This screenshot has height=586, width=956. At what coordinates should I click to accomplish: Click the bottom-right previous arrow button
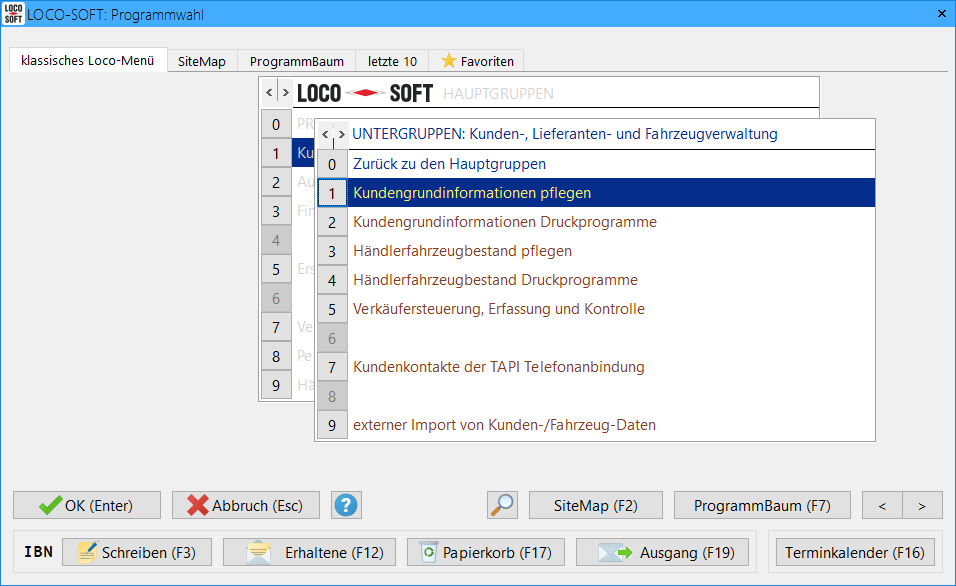[882, 505]
